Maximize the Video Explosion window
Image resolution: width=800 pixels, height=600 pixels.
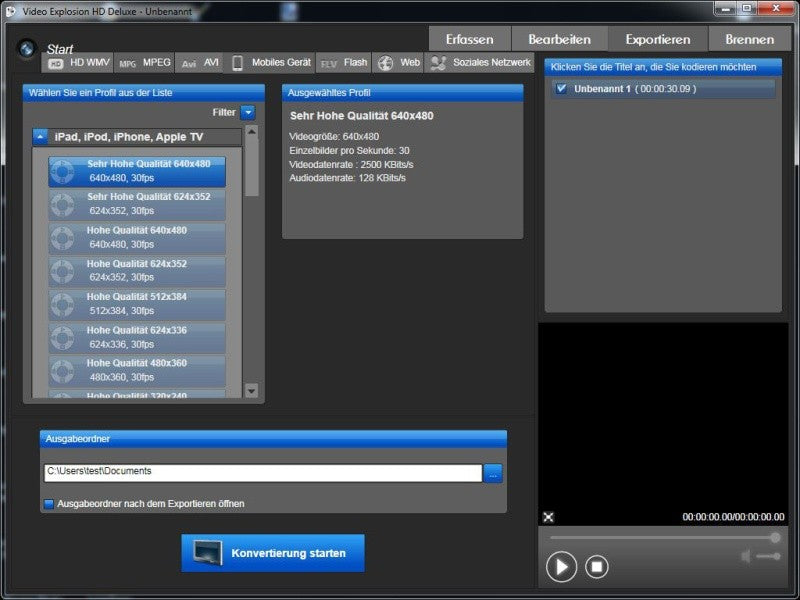(x=747, y=9)
